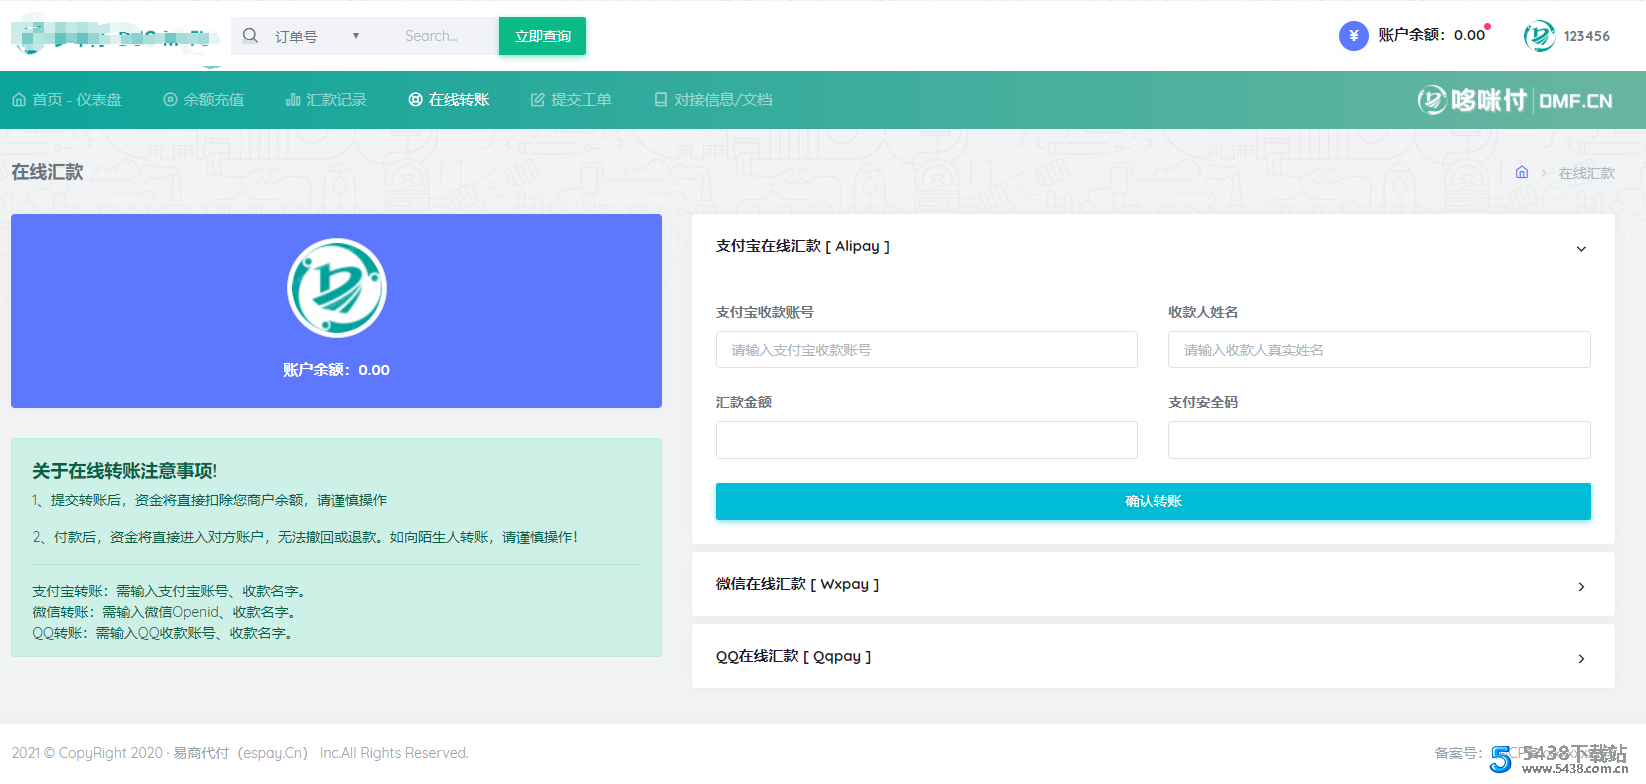Click the DMF.CN brand logo
The height and width of the screenshot is (784, 1646).
(1514, 100)
